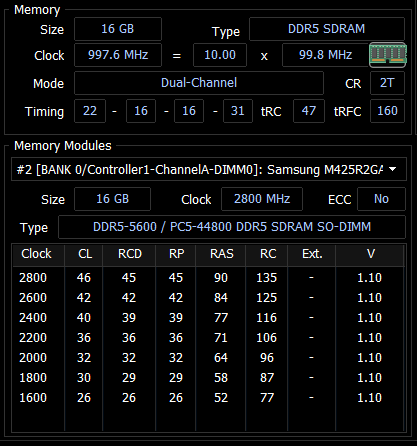Click RC value 125 in the 2600 row

click(267, 298)
